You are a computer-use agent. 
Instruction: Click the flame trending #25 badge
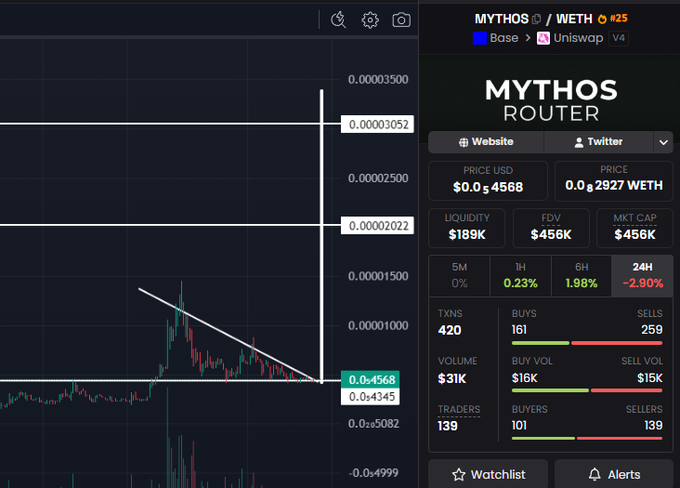(612, 19)
